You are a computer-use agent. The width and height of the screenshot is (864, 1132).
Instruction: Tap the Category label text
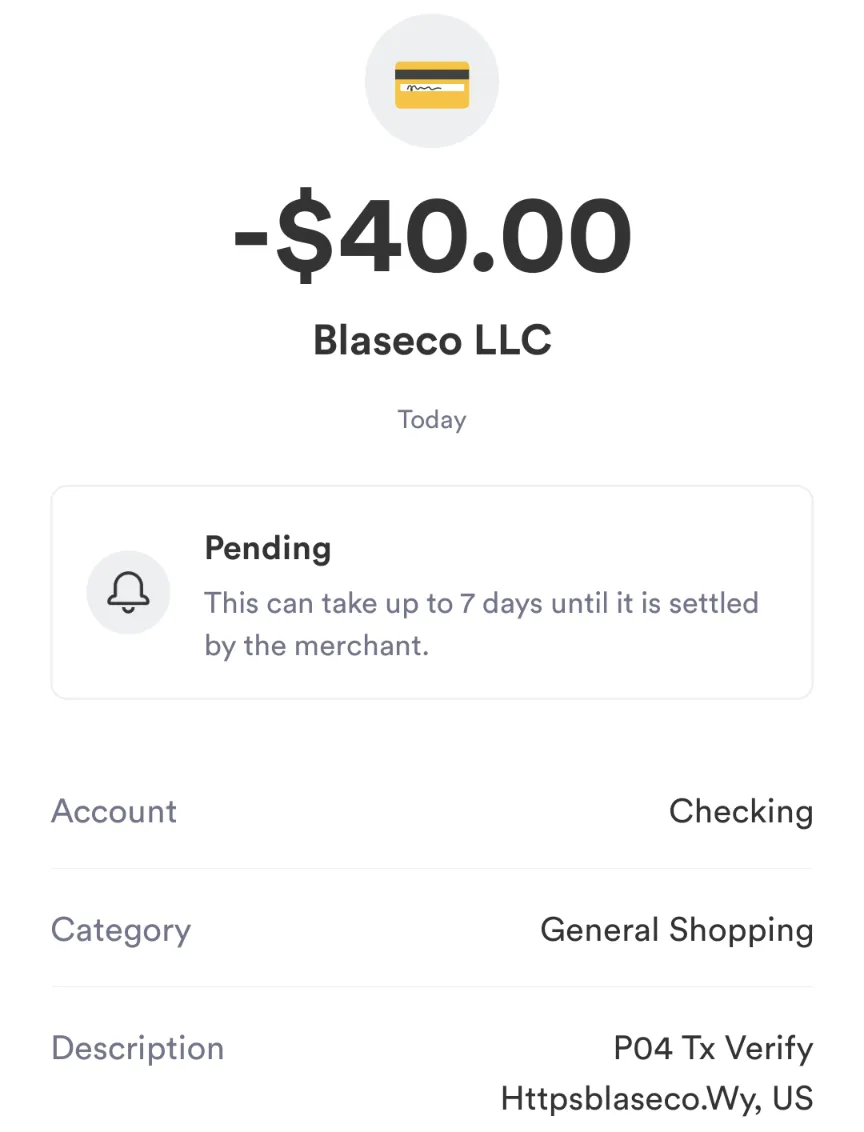point(121,931)
